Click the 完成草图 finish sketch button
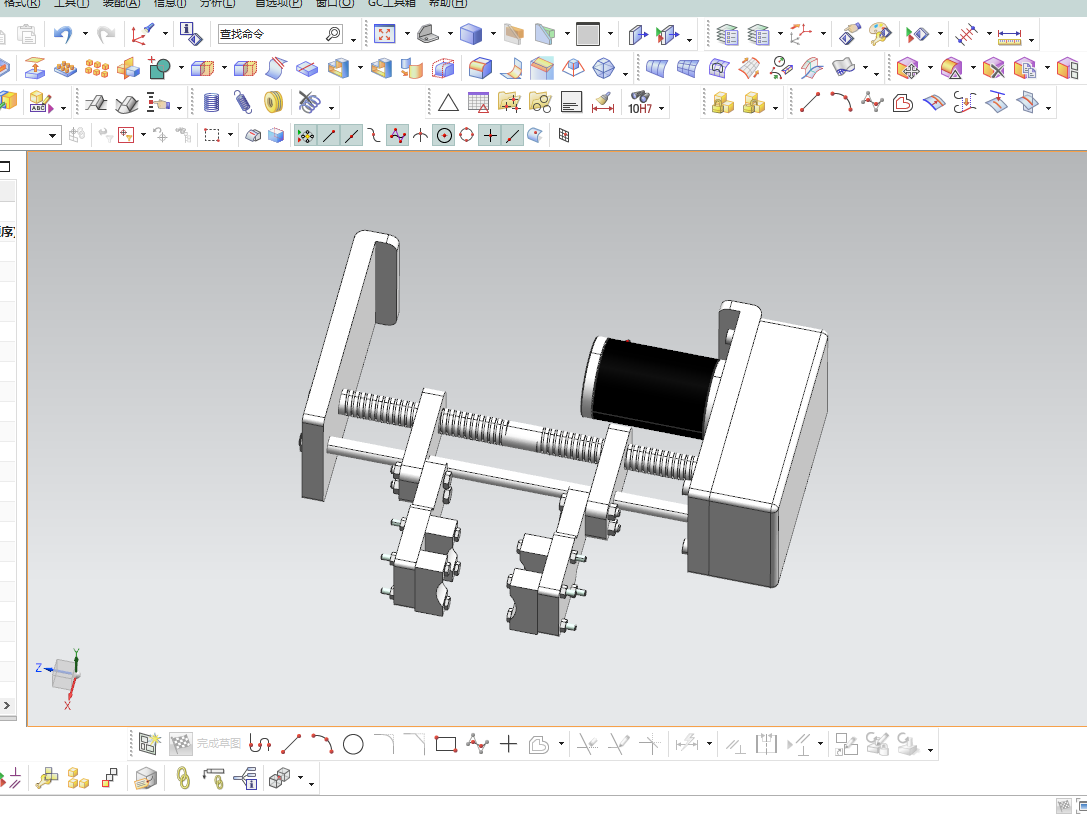The height and width of the screenshot is (816, 1087). click(x=205, y=744)
